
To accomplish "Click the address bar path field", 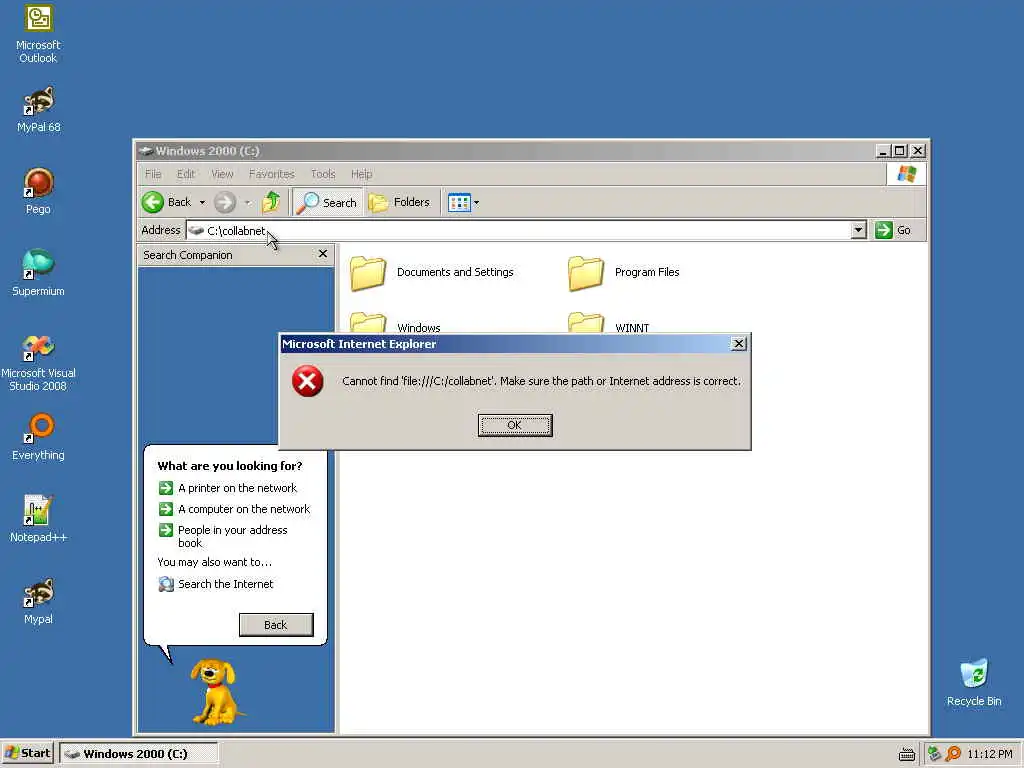I will click(x=527, y=231).
